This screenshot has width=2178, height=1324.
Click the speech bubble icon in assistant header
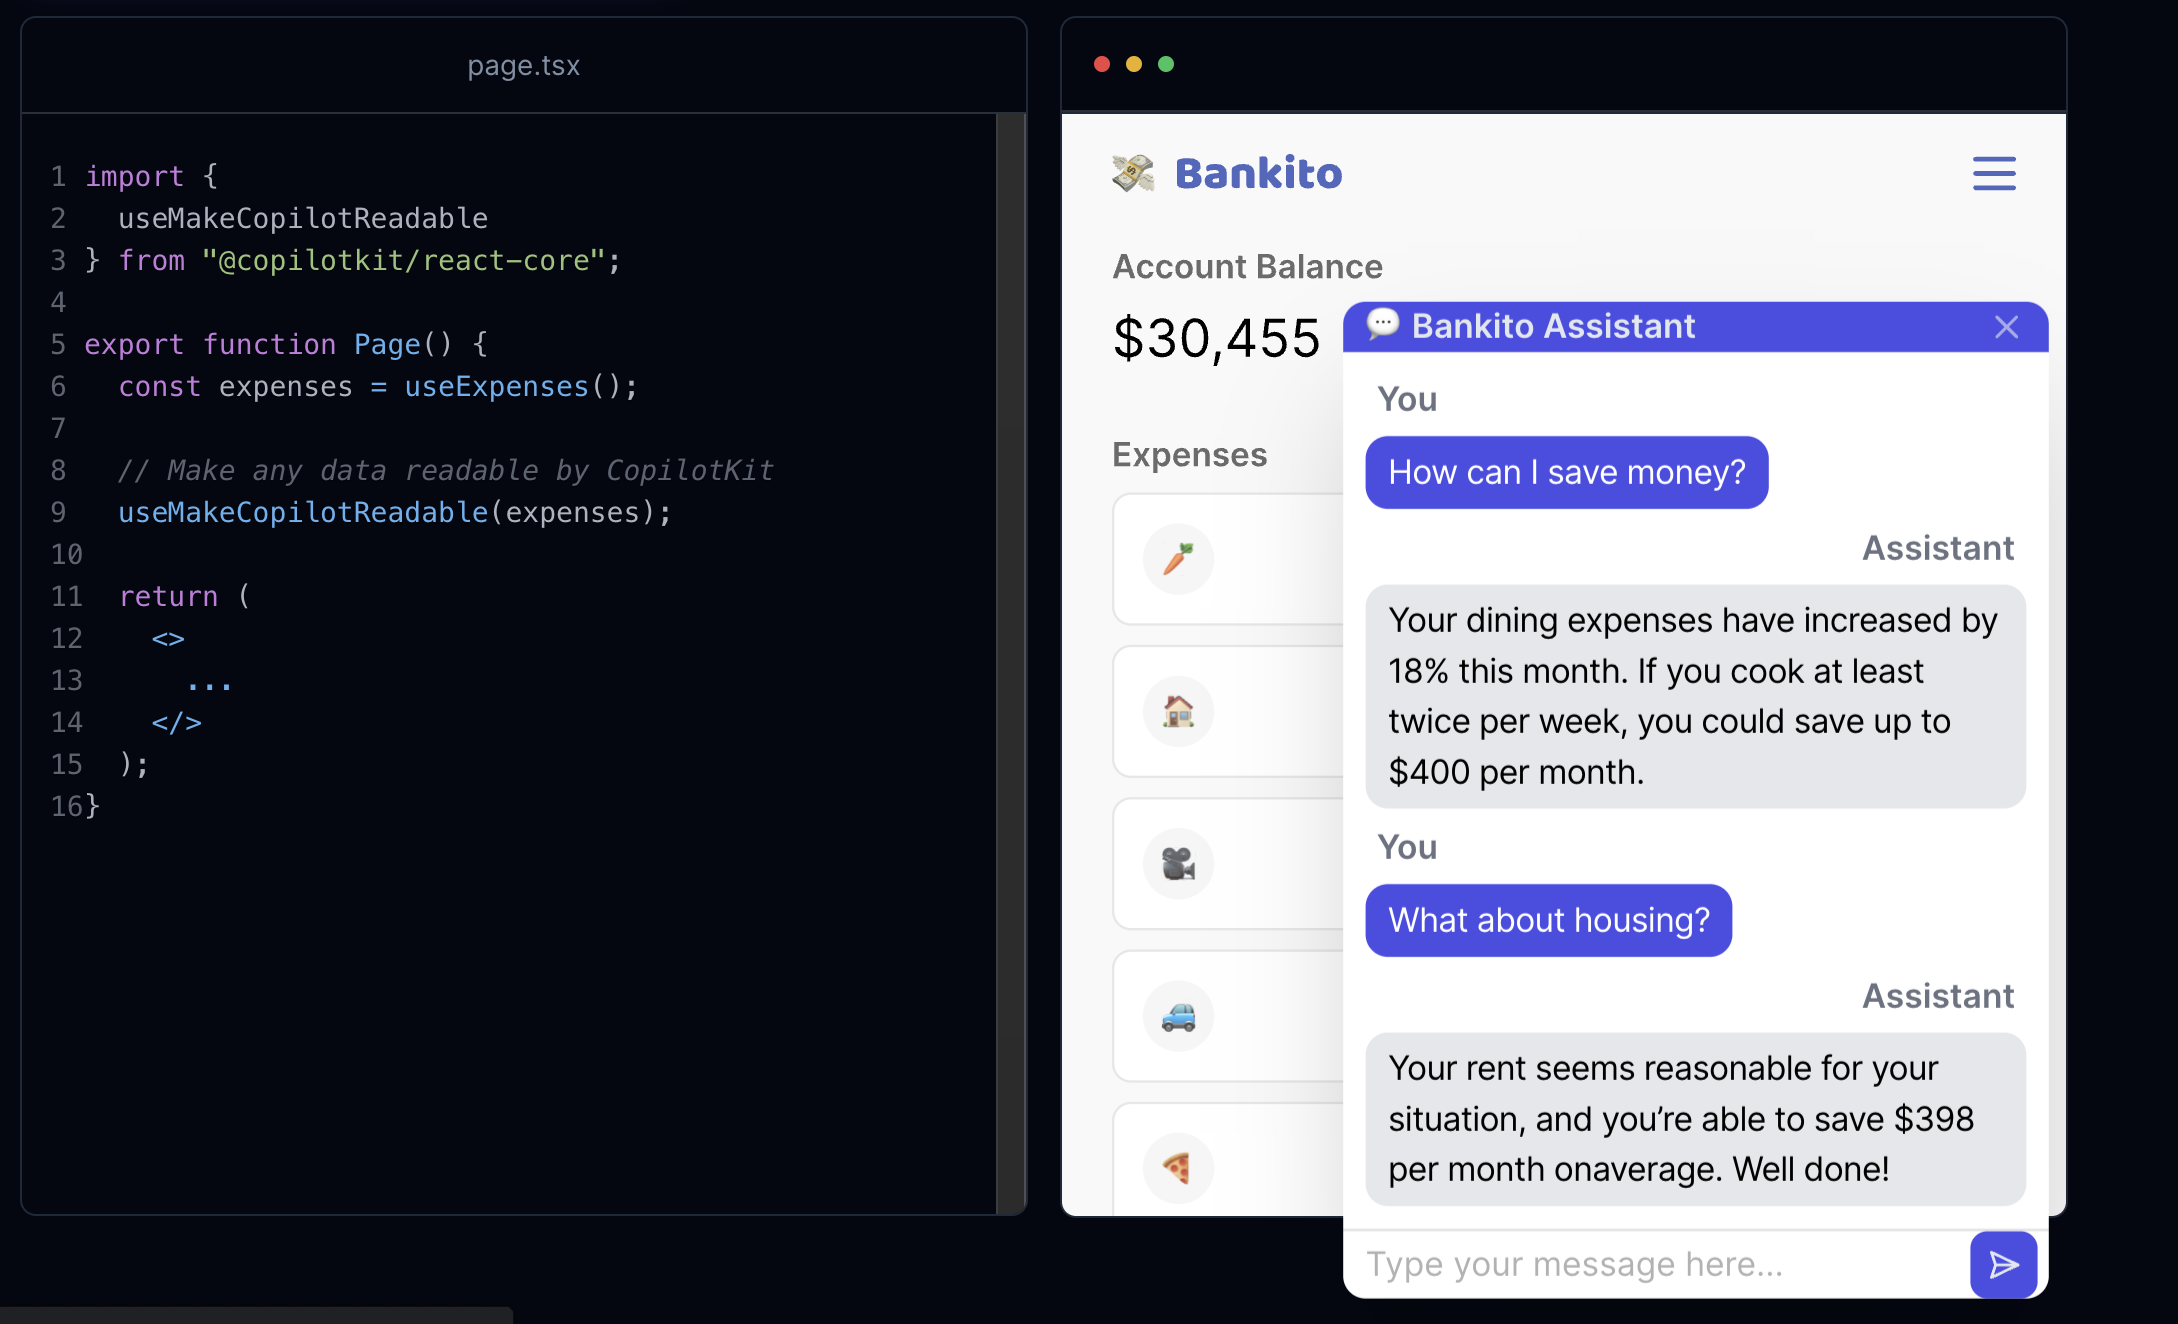tap(1383, 325)
